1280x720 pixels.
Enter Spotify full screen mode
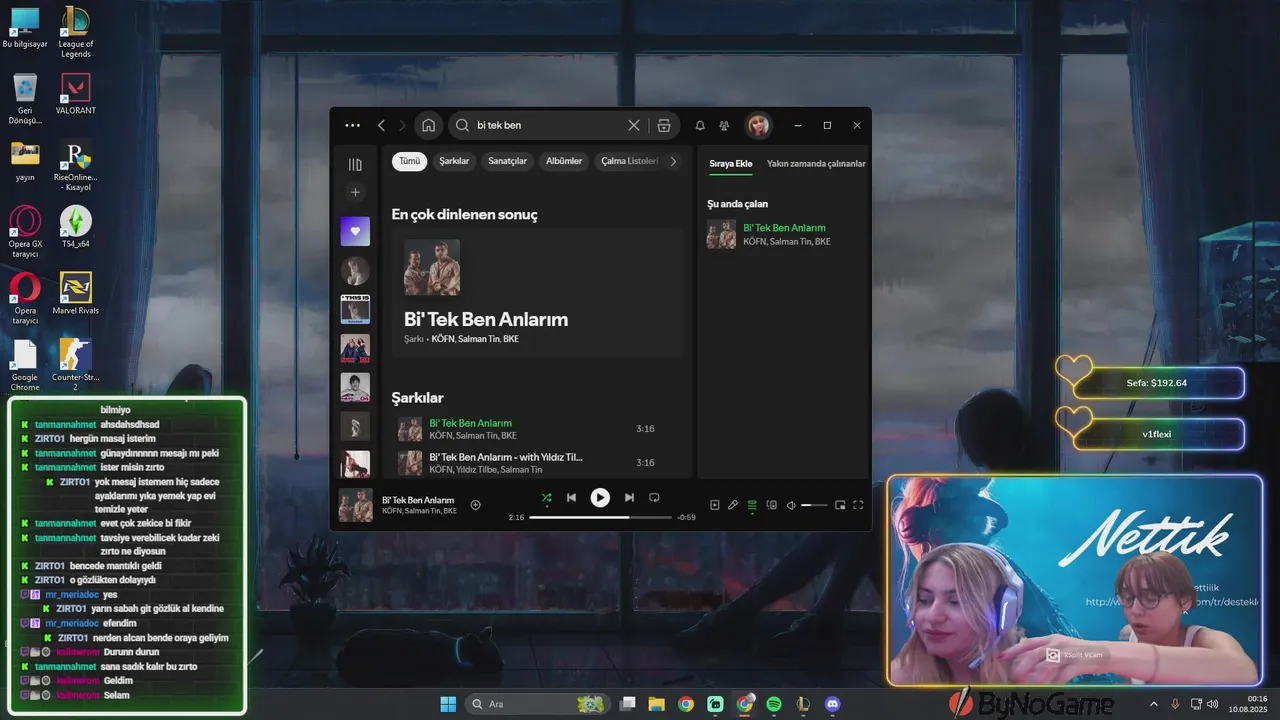(x=858, y=505)
